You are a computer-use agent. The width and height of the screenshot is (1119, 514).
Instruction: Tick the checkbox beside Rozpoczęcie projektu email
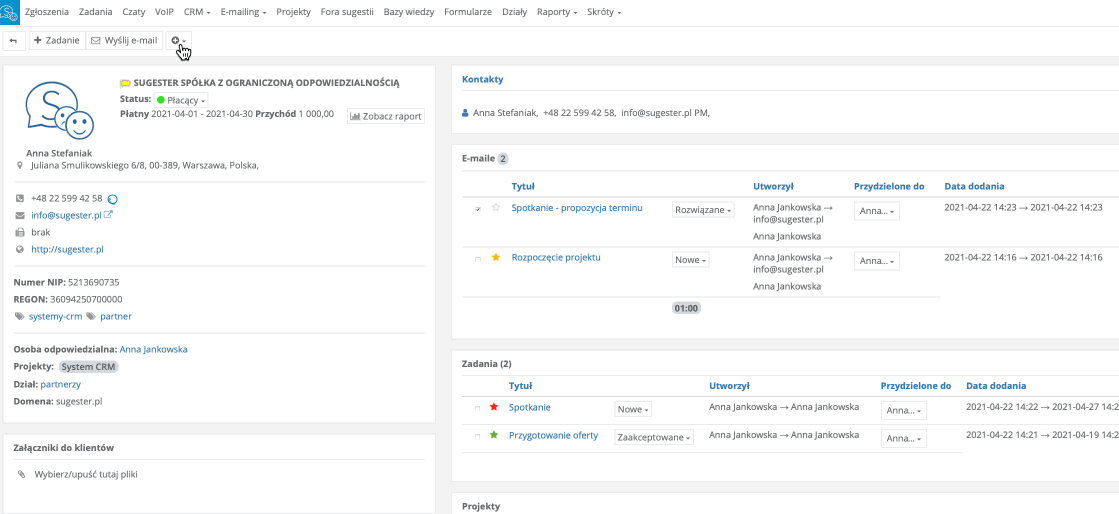point(477,259)
